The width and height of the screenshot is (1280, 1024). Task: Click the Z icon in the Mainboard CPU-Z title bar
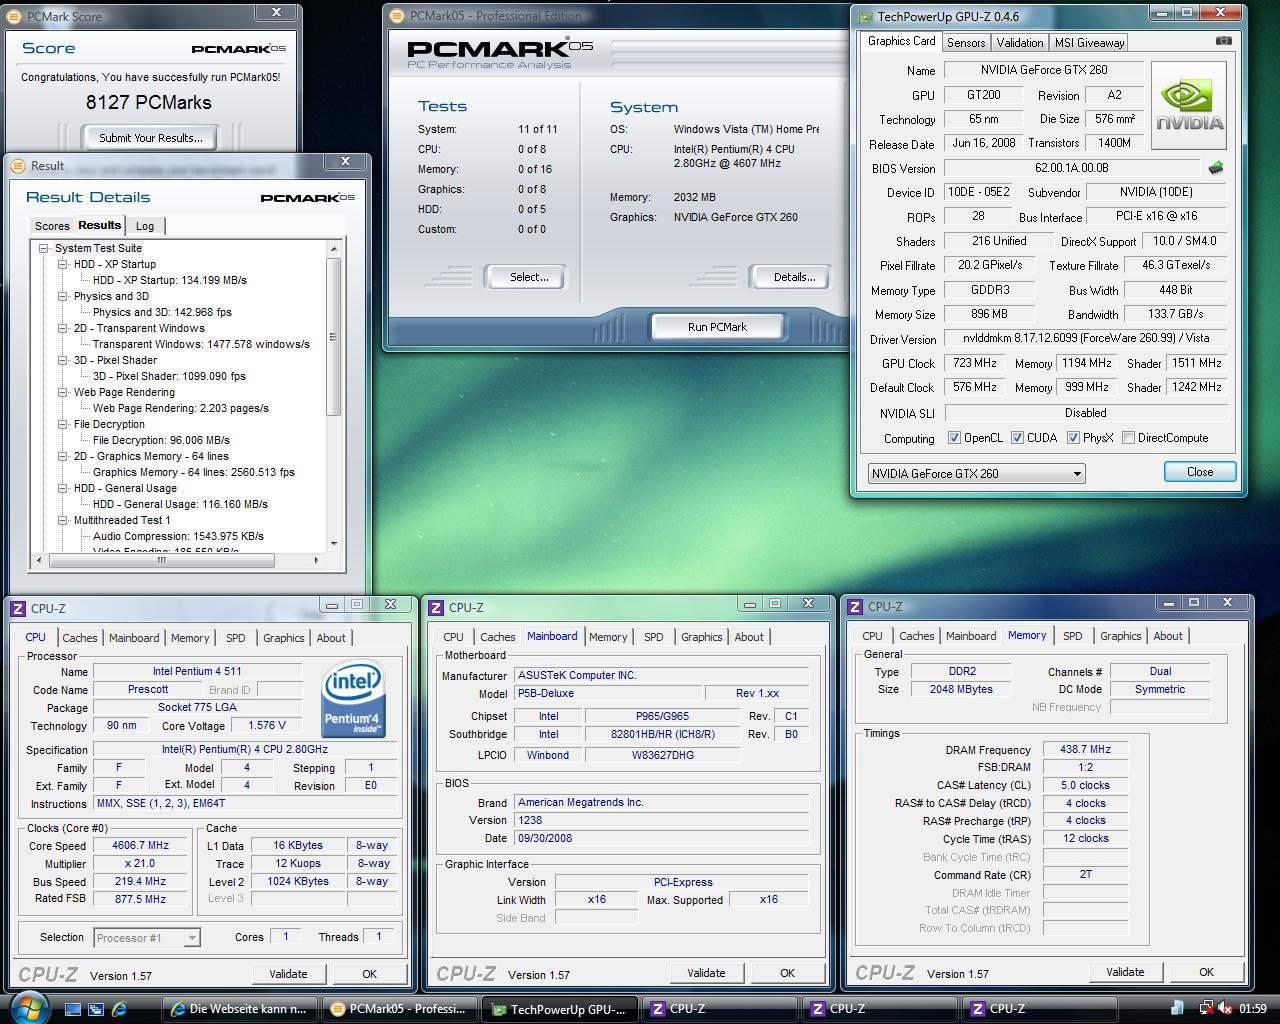click(436, 607)
